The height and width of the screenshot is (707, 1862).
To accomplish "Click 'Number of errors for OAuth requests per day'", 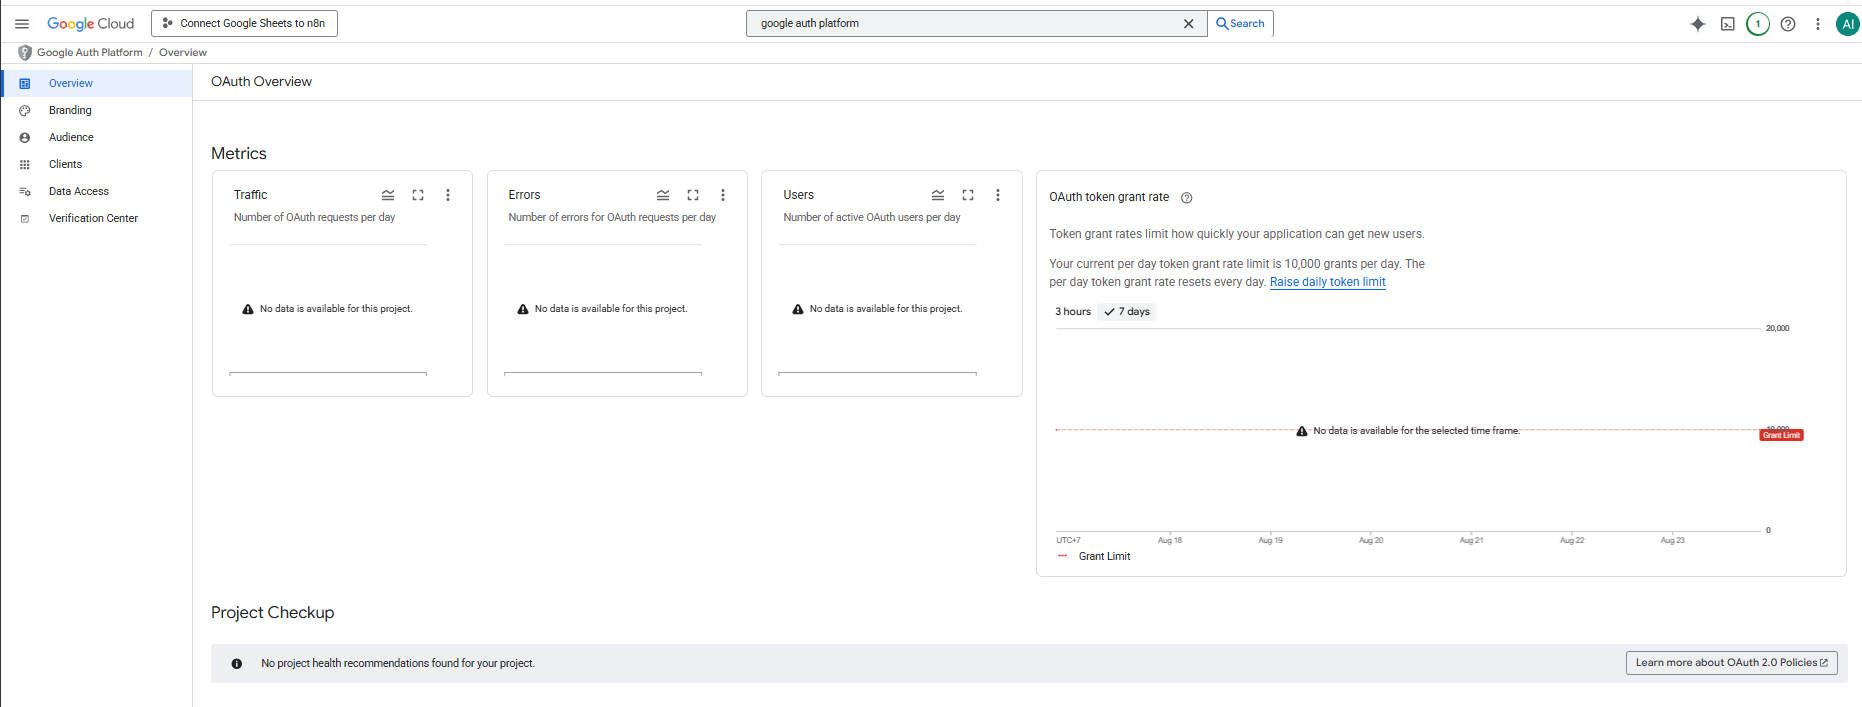I will [x=612, y=218].
